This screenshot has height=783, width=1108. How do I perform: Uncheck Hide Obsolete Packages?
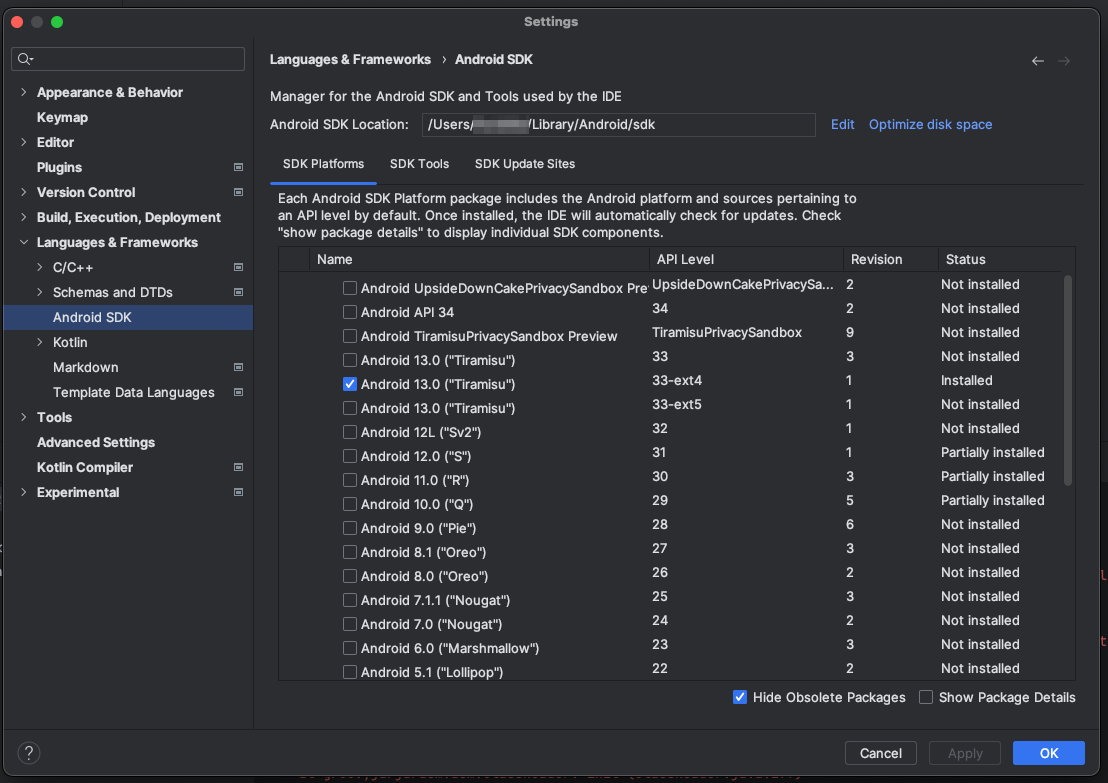tap(740, 697)
